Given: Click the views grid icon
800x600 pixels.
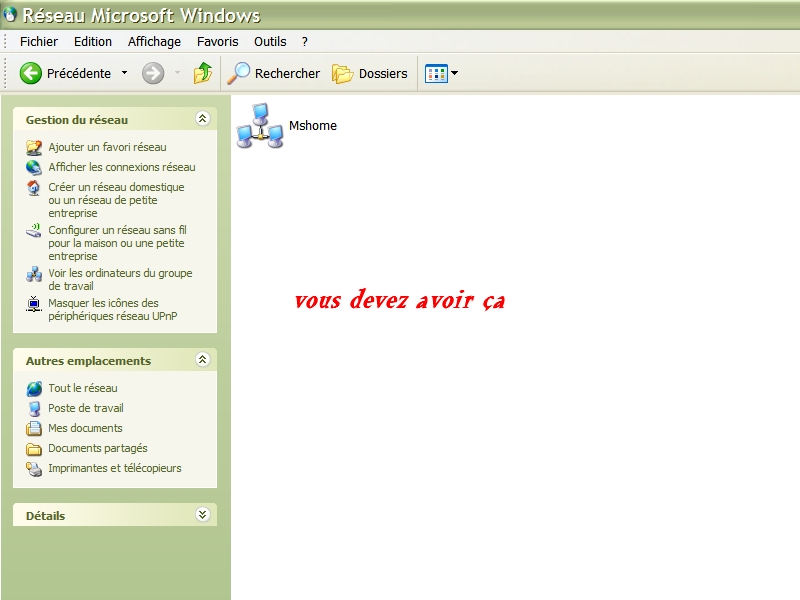Looking at the screenshot, I should (x=436, y=73).
